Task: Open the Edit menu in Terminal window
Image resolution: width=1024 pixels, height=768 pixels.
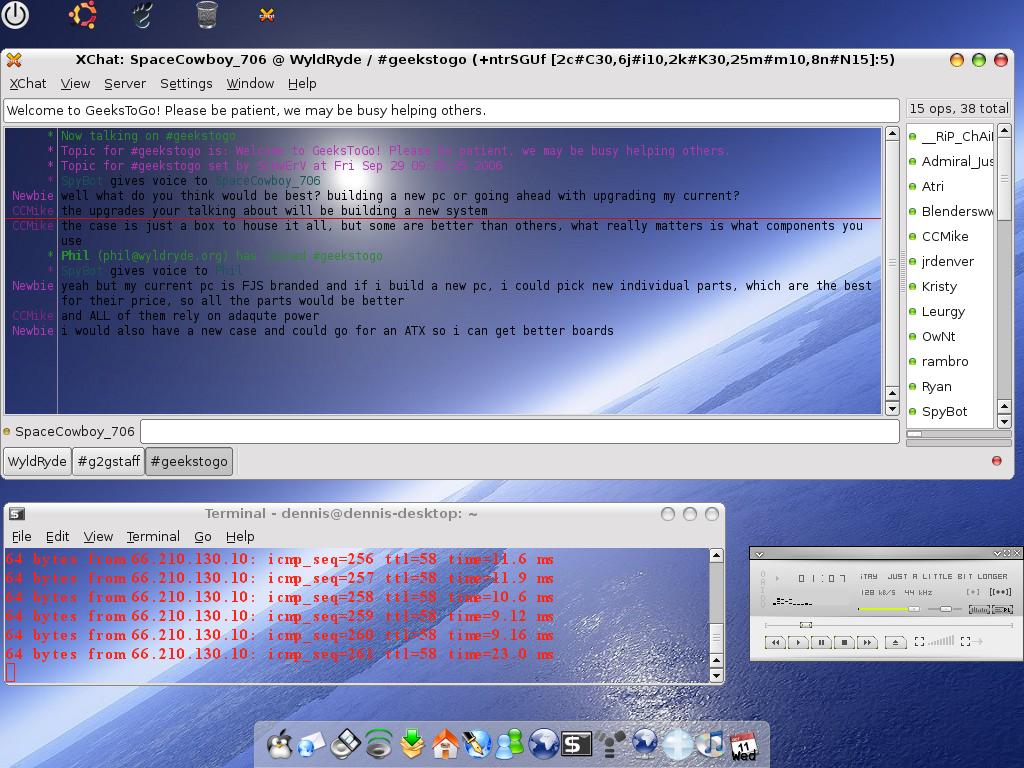Action: click(x=57, y=536)
